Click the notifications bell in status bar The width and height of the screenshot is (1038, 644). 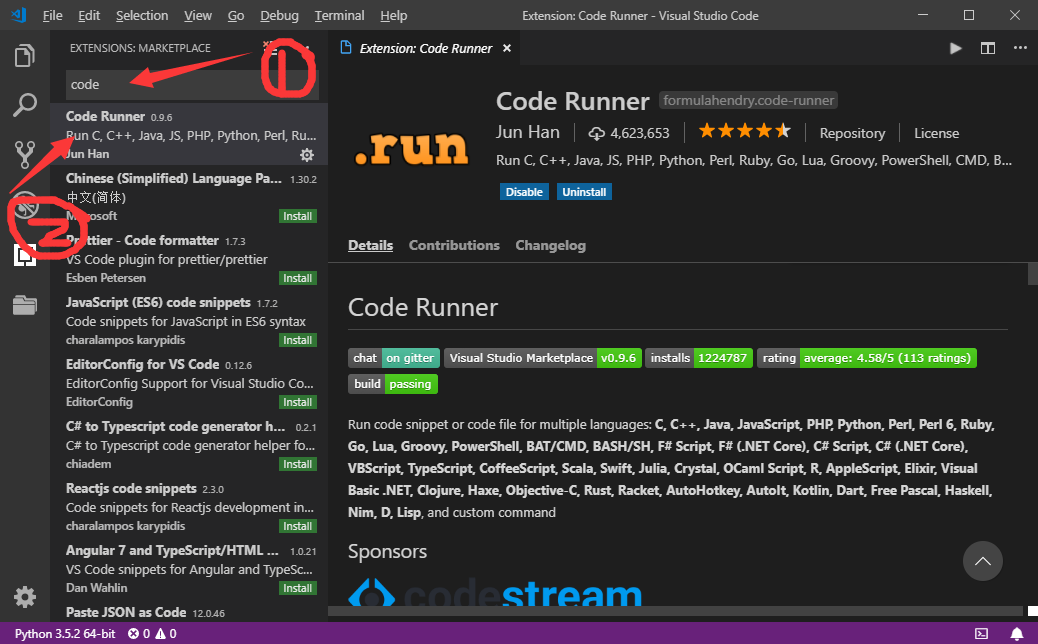(x=1016, y=633)
